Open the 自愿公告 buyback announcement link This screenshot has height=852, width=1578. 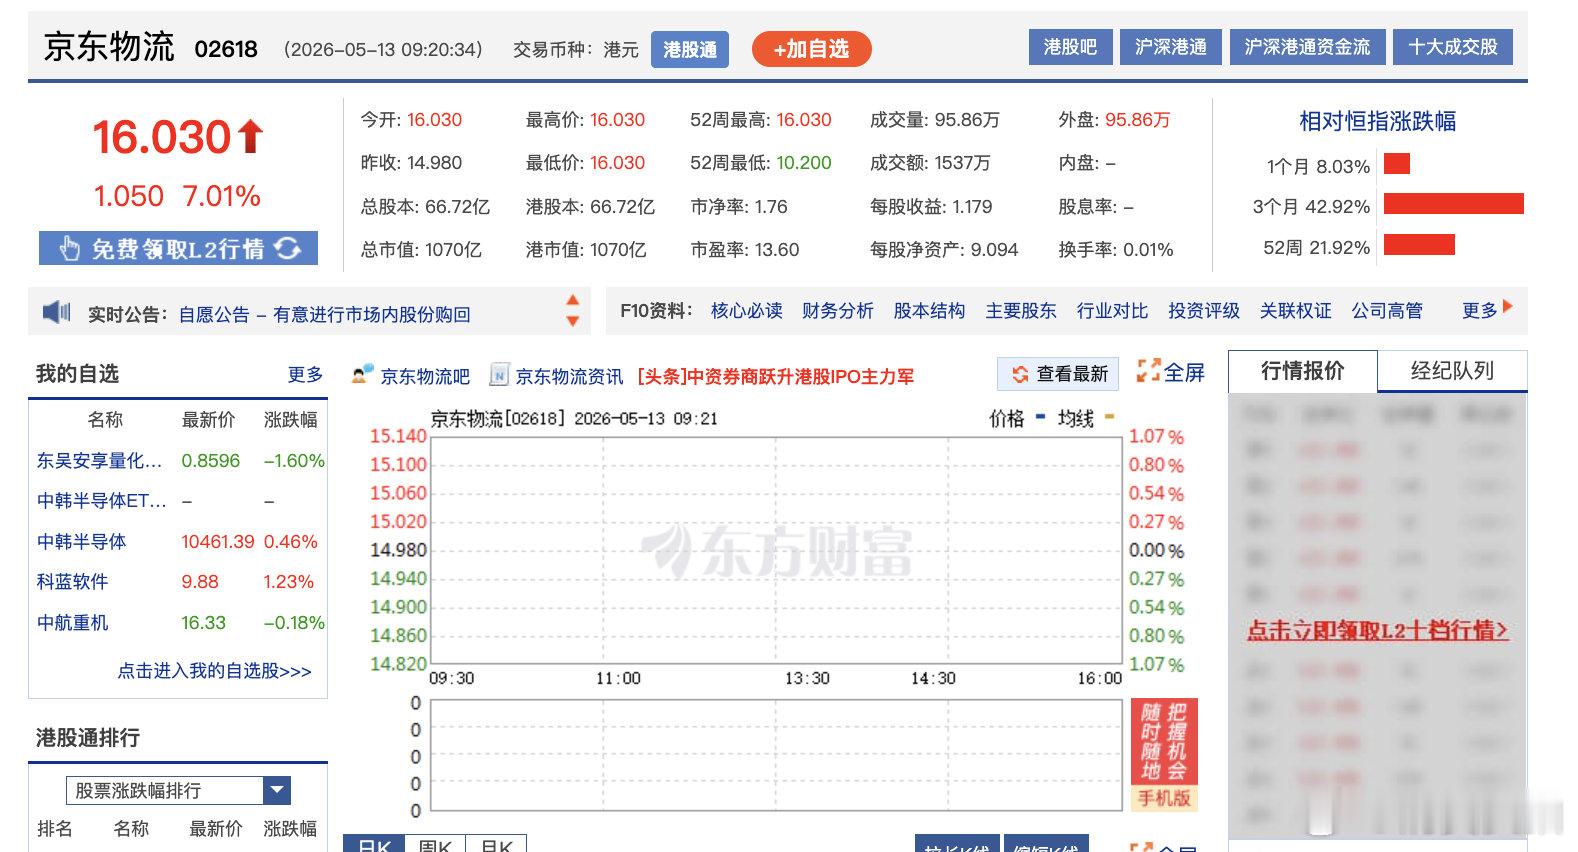click(324, 314)
